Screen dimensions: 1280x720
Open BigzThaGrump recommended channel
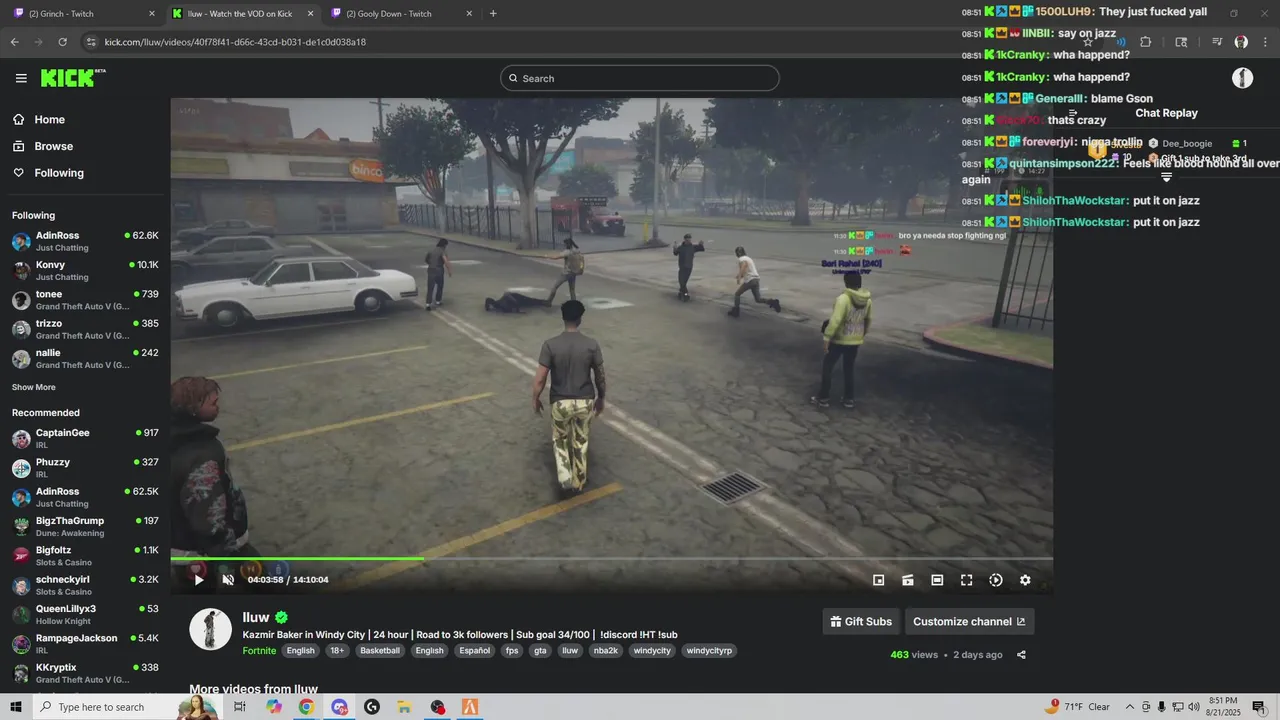[x=85, y=526]
